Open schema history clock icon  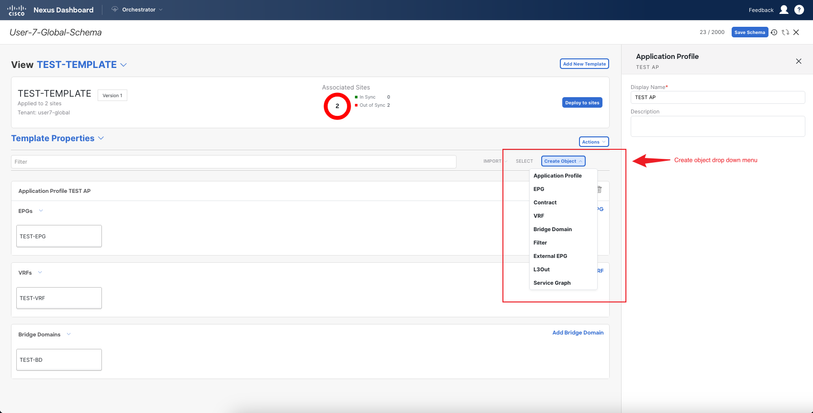point(774,32)
